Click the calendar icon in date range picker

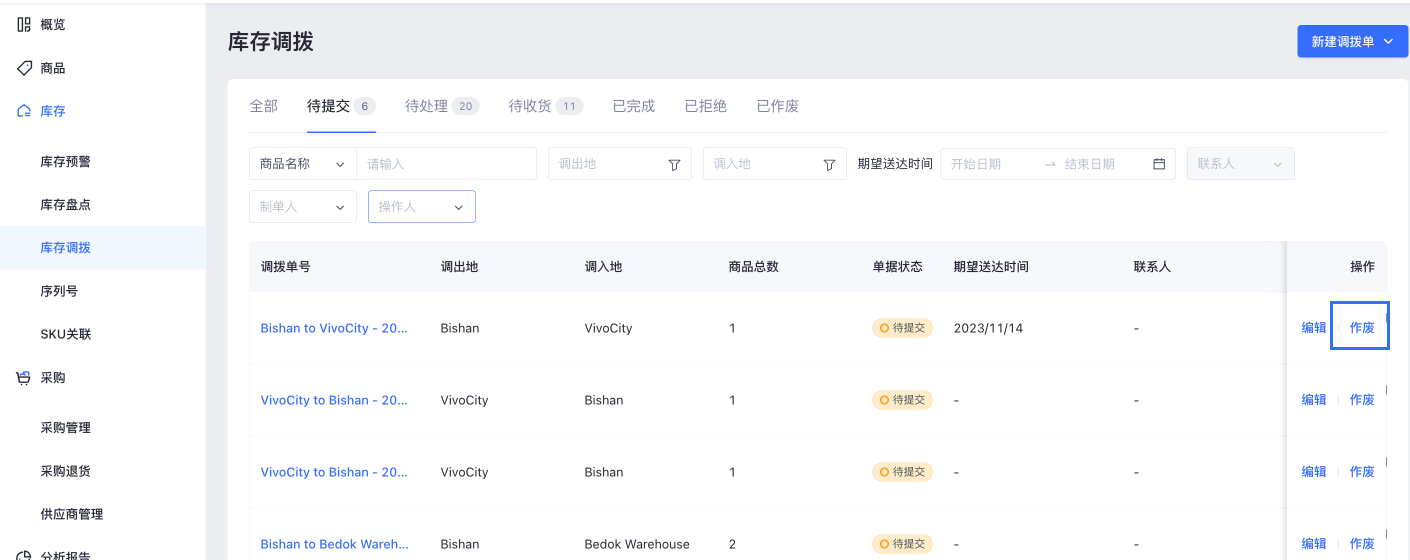tap(1159, 164)
